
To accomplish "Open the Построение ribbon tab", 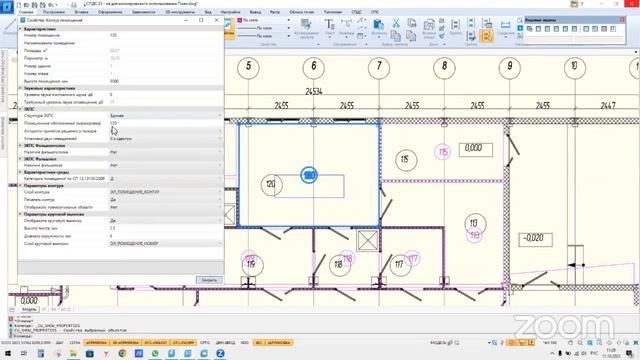I will pos(54,12).
